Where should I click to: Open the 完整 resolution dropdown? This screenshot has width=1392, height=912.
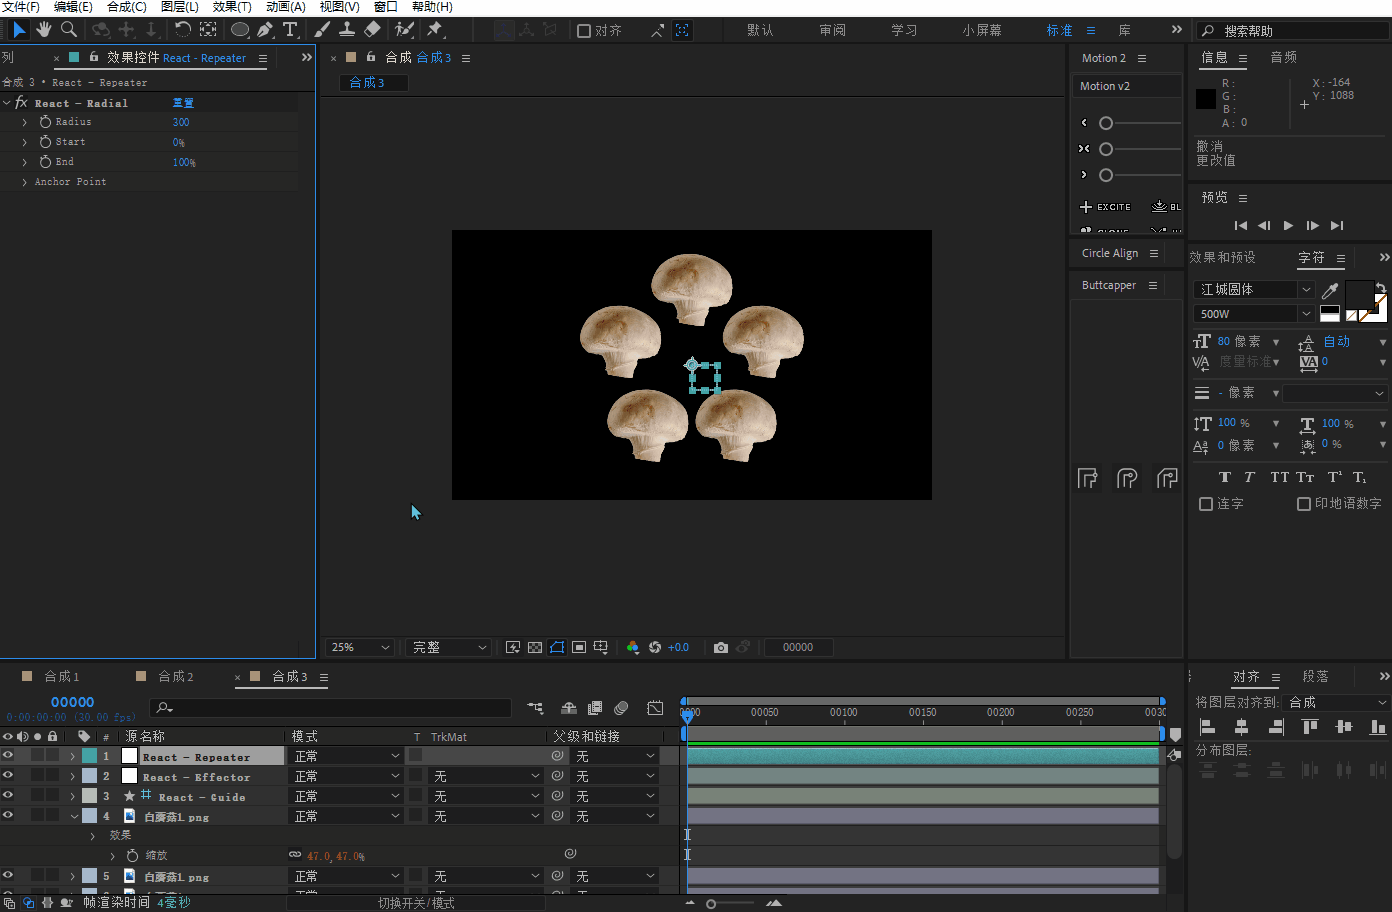448,647
